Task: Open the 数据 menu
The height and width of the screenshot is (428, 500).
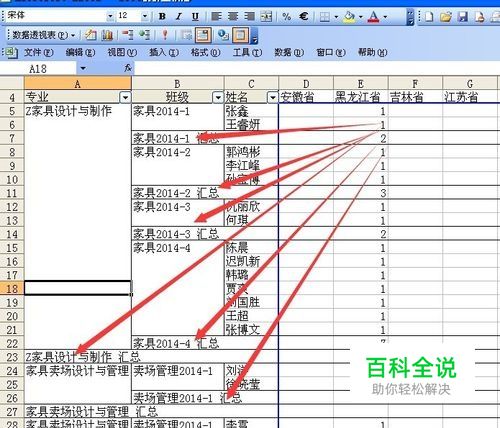Action: [x=289, y=52]
